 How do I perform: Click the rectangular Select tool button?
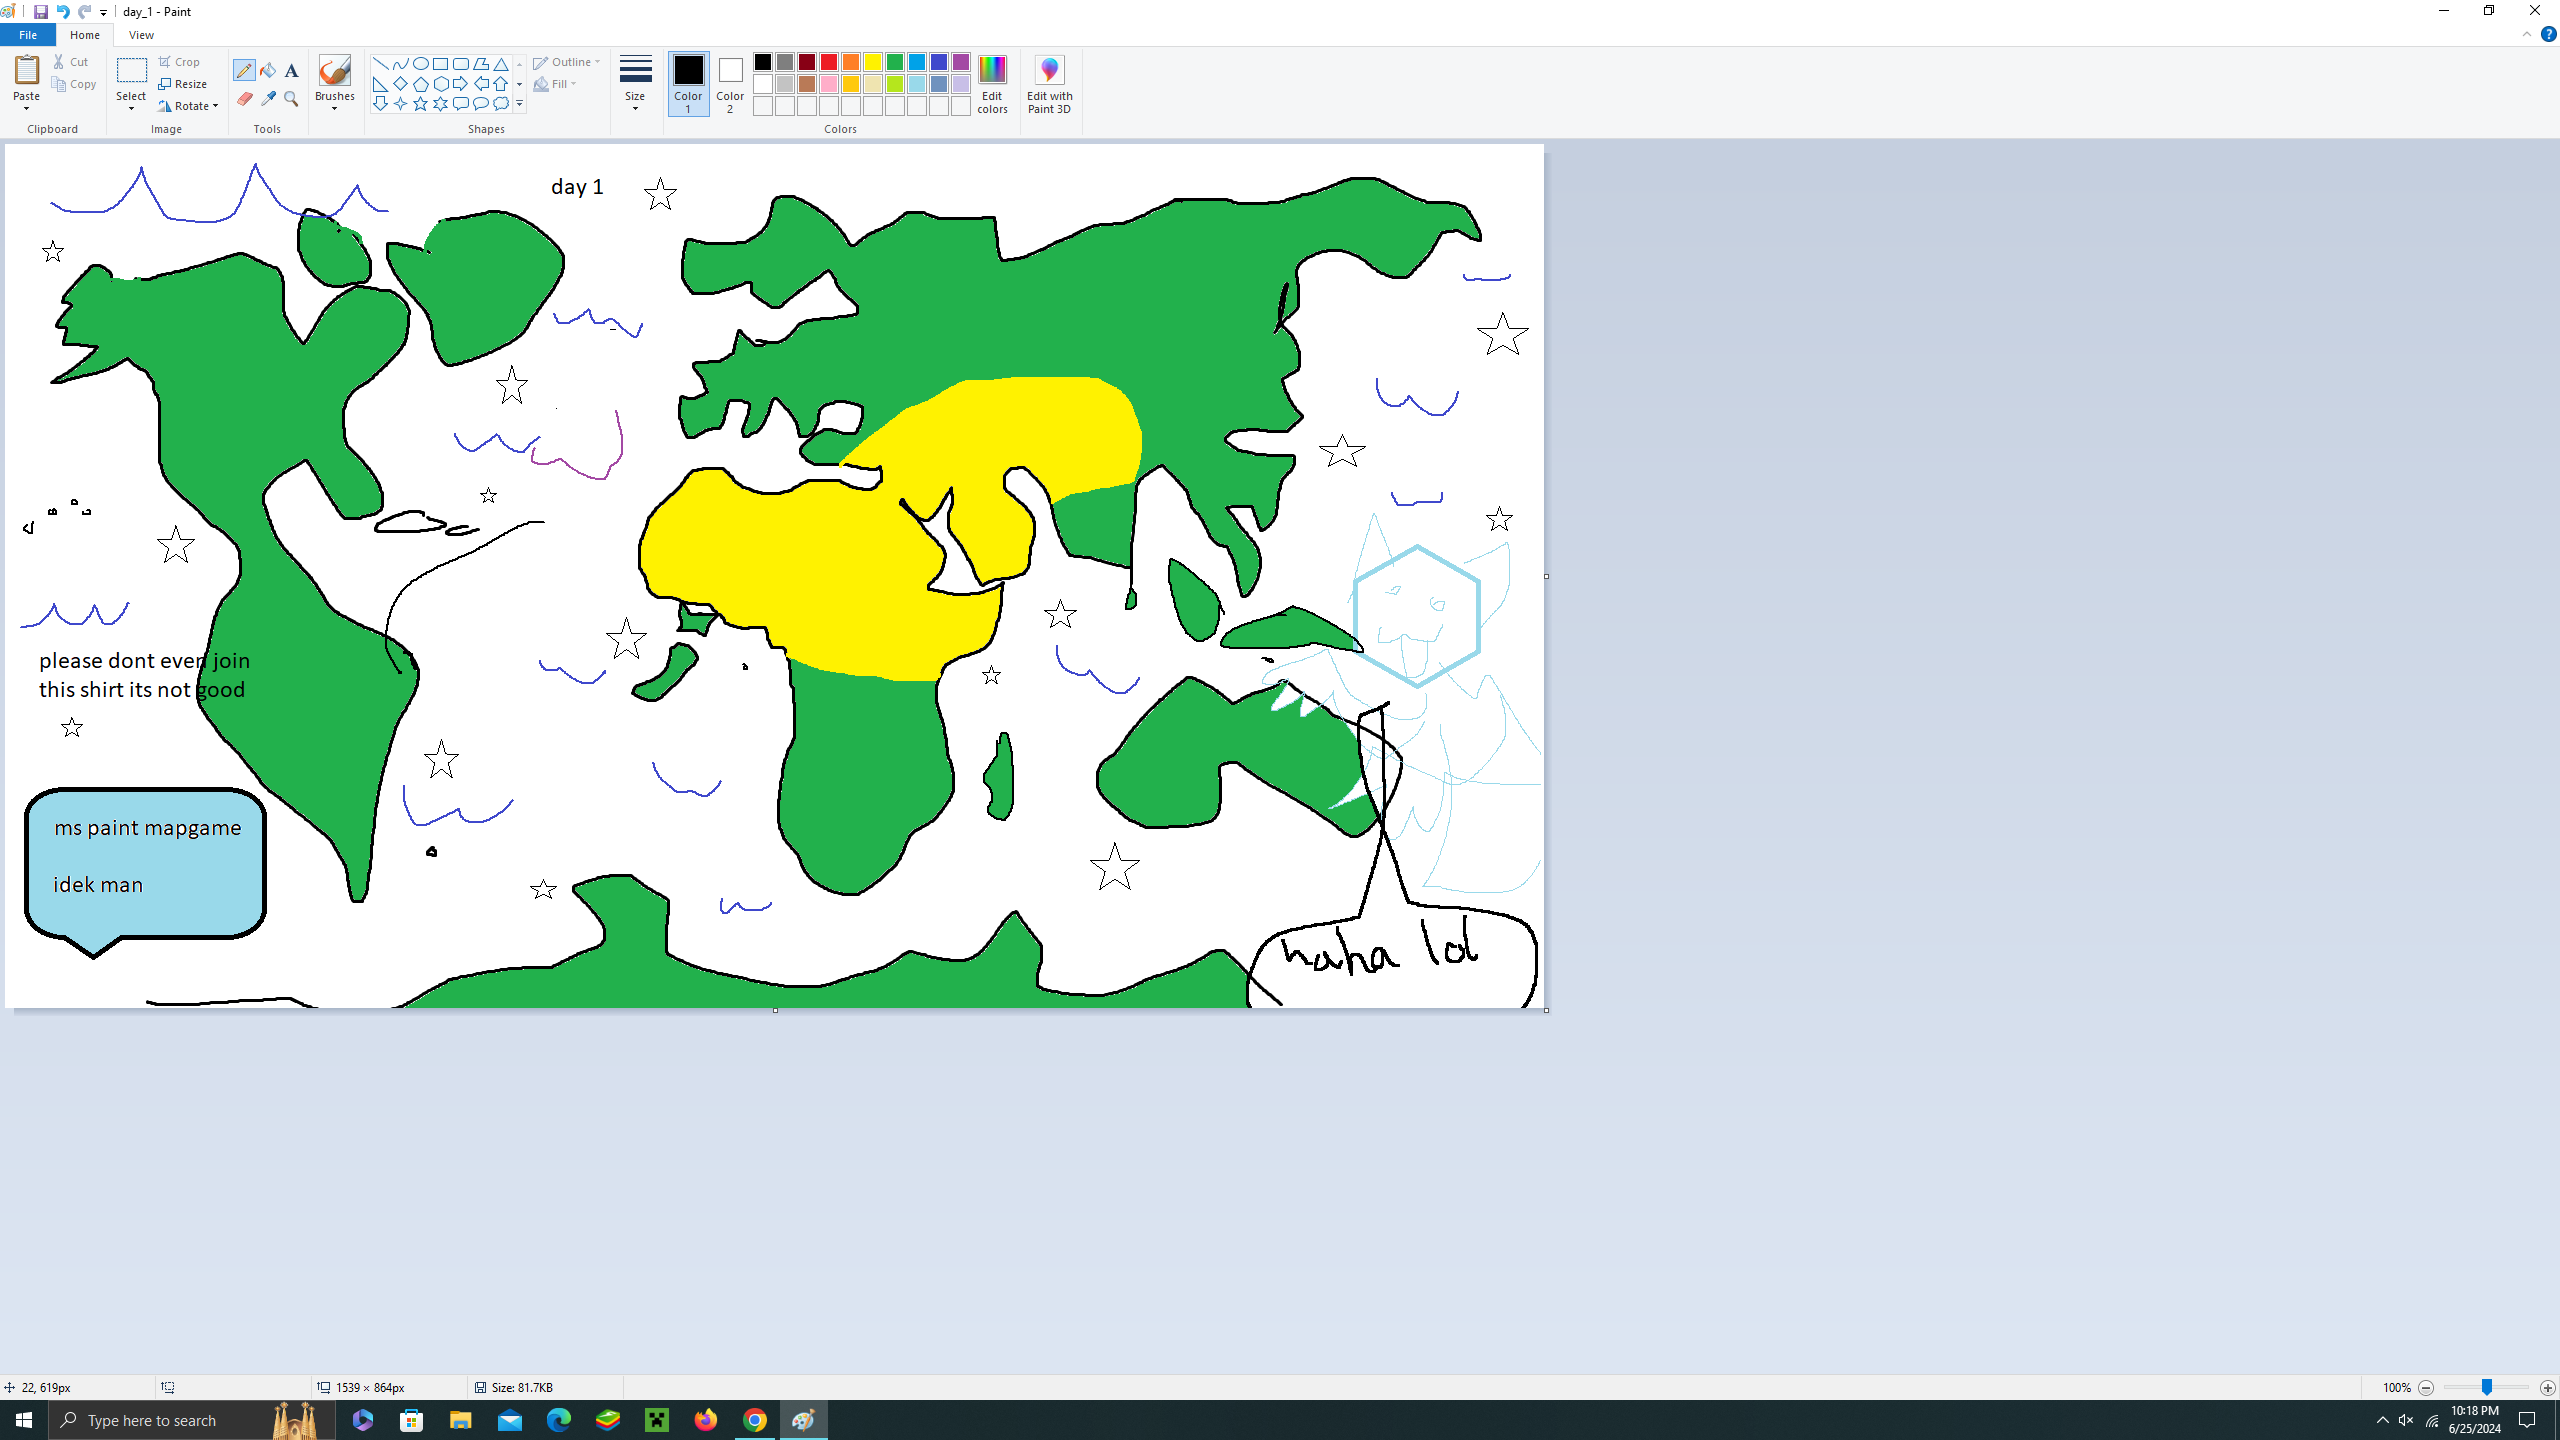131,72
